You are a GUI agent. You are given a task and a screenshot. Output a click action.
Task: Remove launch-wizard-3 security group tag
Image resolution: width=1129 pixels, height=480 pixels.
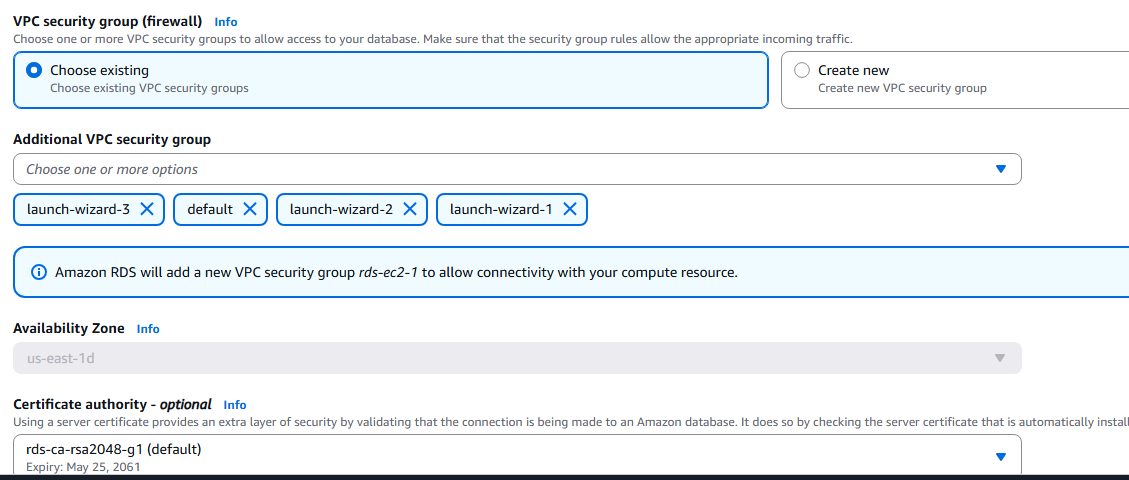[147, 209]
